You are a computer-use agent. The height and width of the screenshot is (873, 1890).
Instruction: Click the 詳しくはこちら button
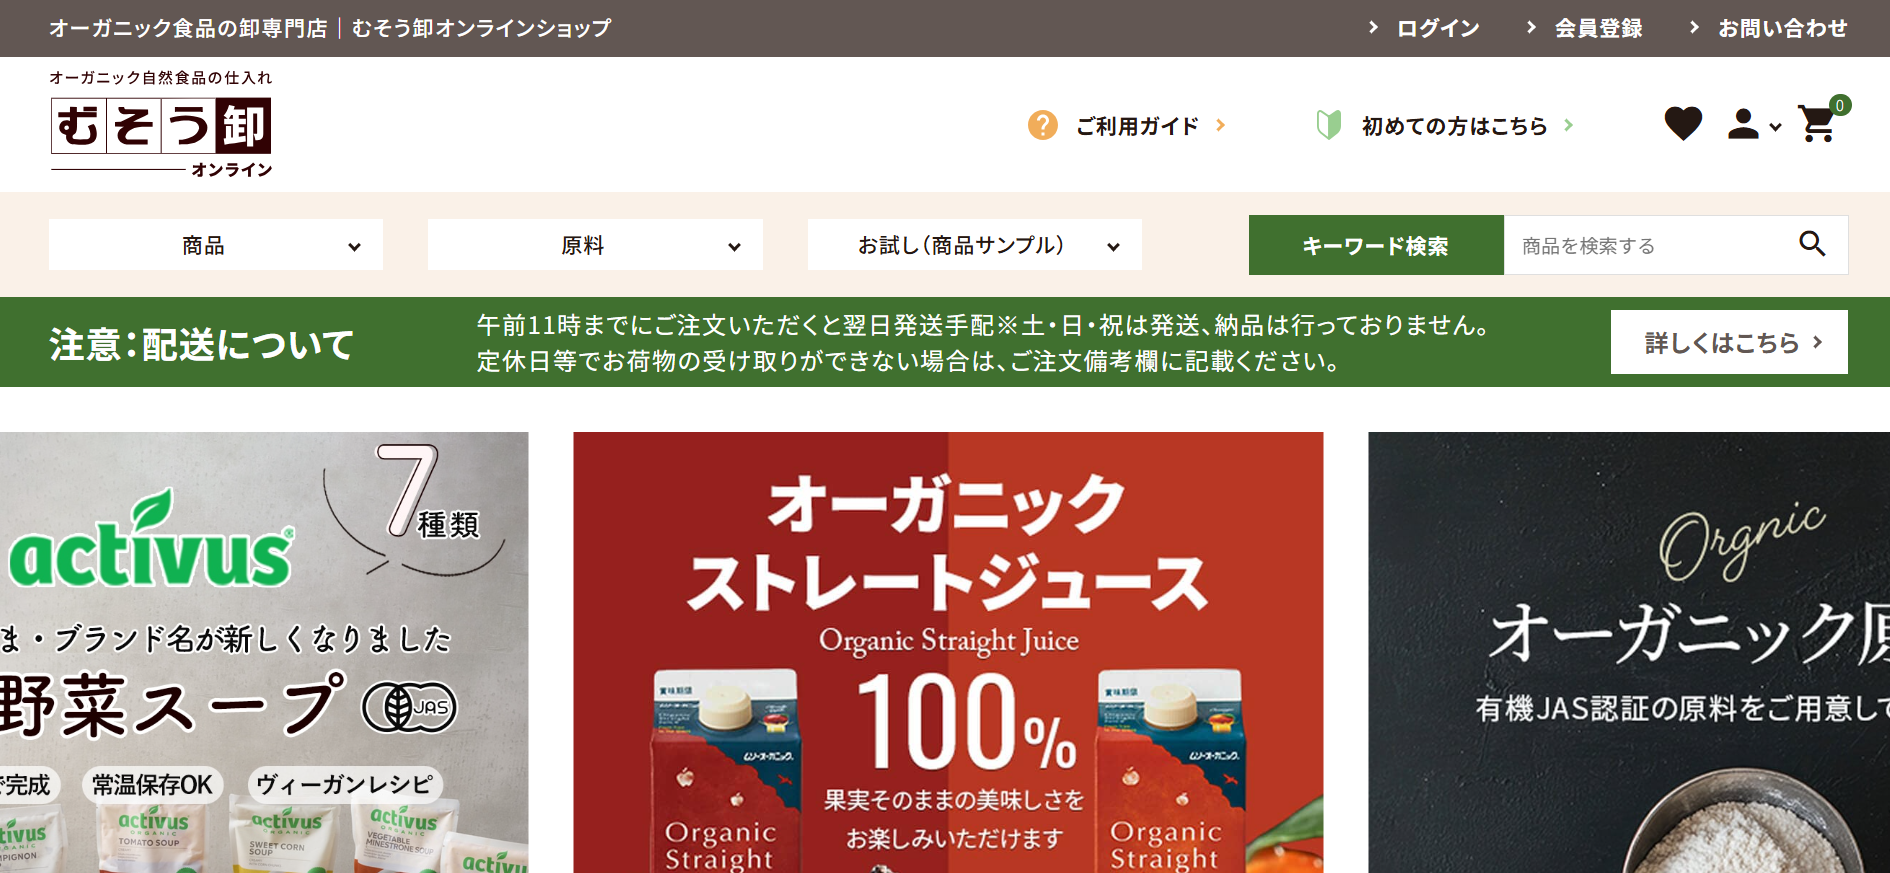click(1729, 342)
